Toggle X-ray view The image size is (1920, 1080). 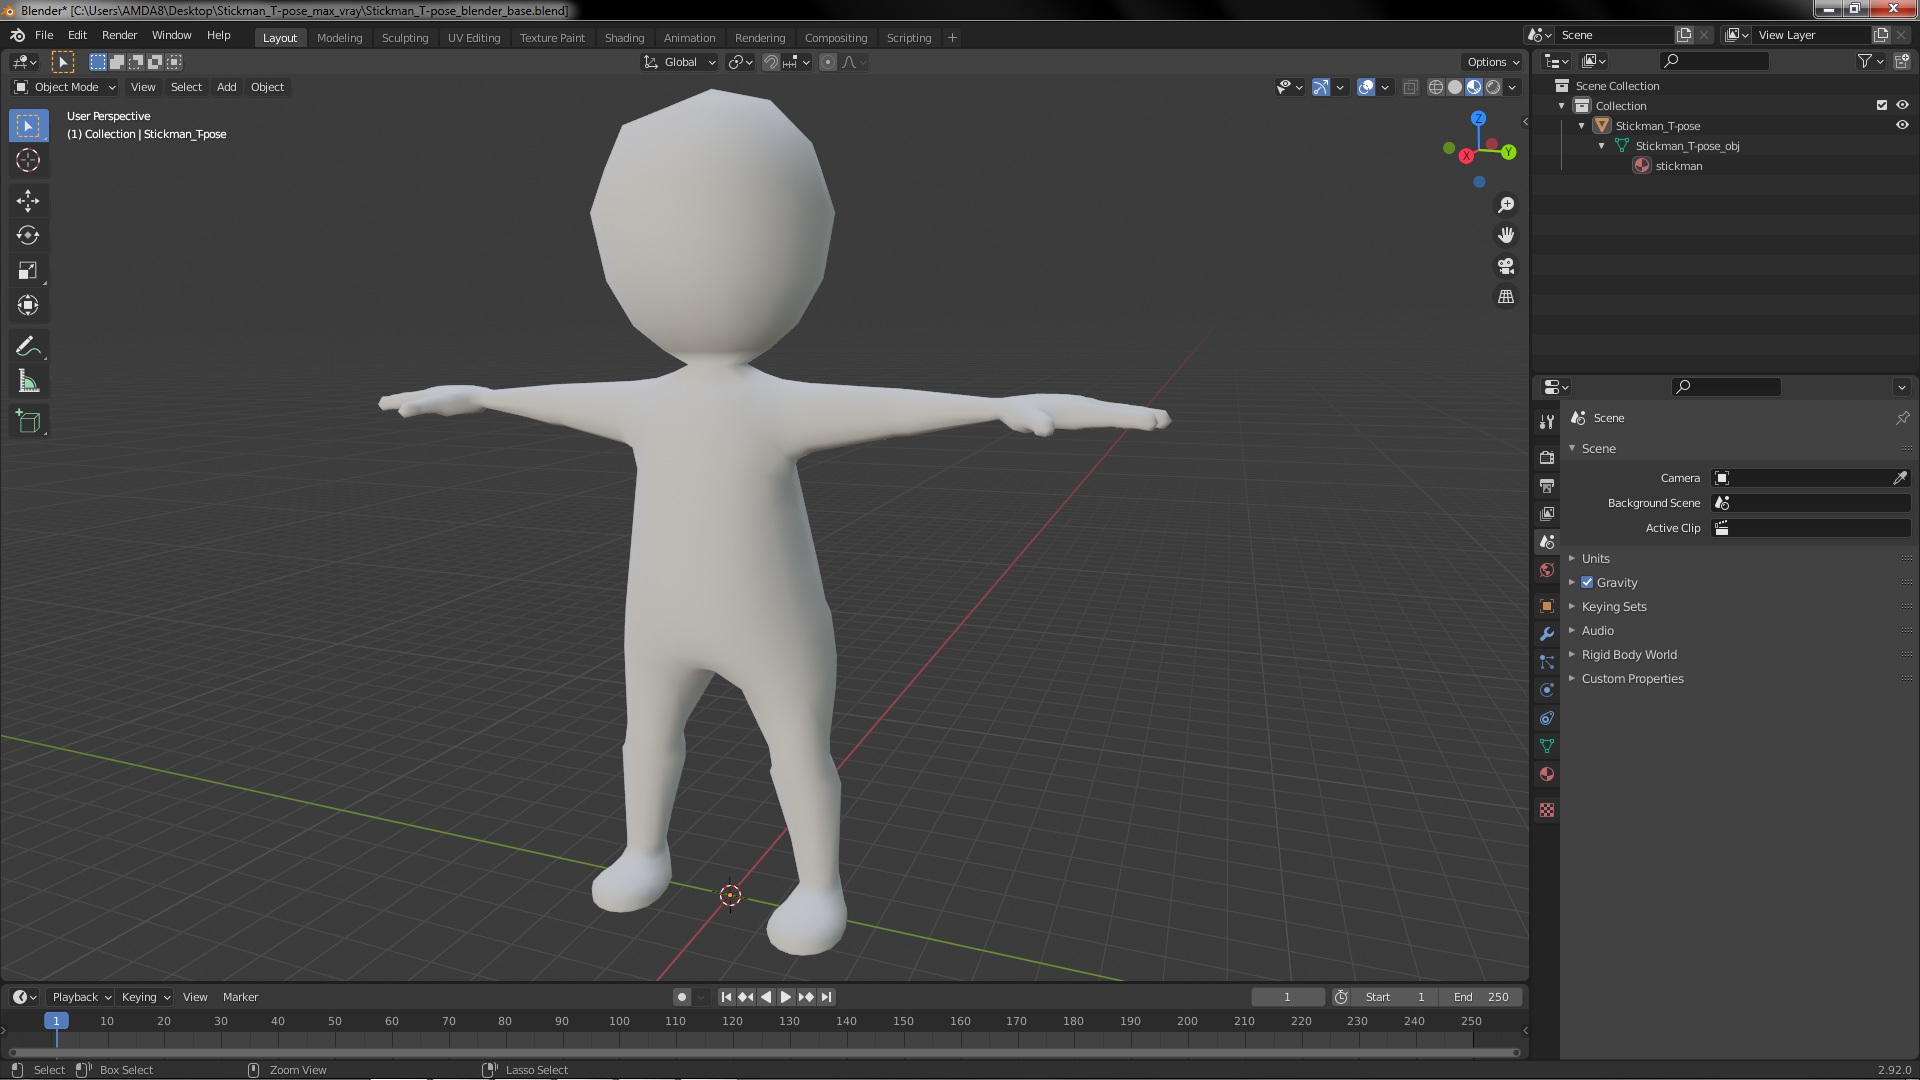coord(1410,87)
